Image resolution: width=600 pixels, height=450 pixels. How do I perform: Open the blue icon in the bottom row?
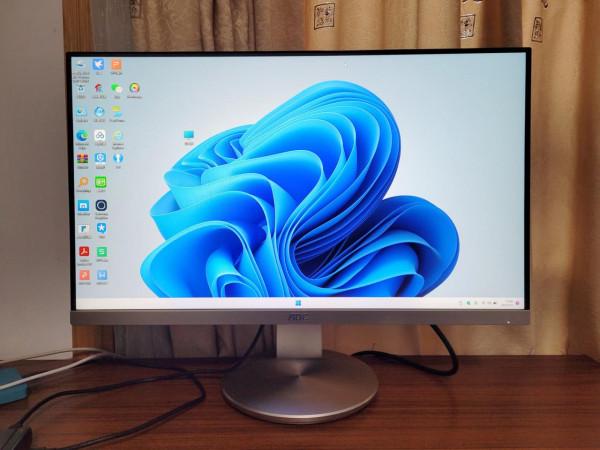(x=100, y=274)
